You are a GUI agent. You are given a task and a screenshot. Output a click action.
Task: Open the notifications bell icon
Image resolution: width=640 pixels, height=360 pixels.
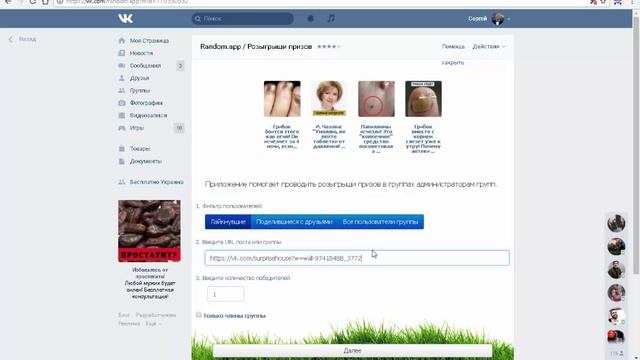pyautogui.click(x=311, y=18)
